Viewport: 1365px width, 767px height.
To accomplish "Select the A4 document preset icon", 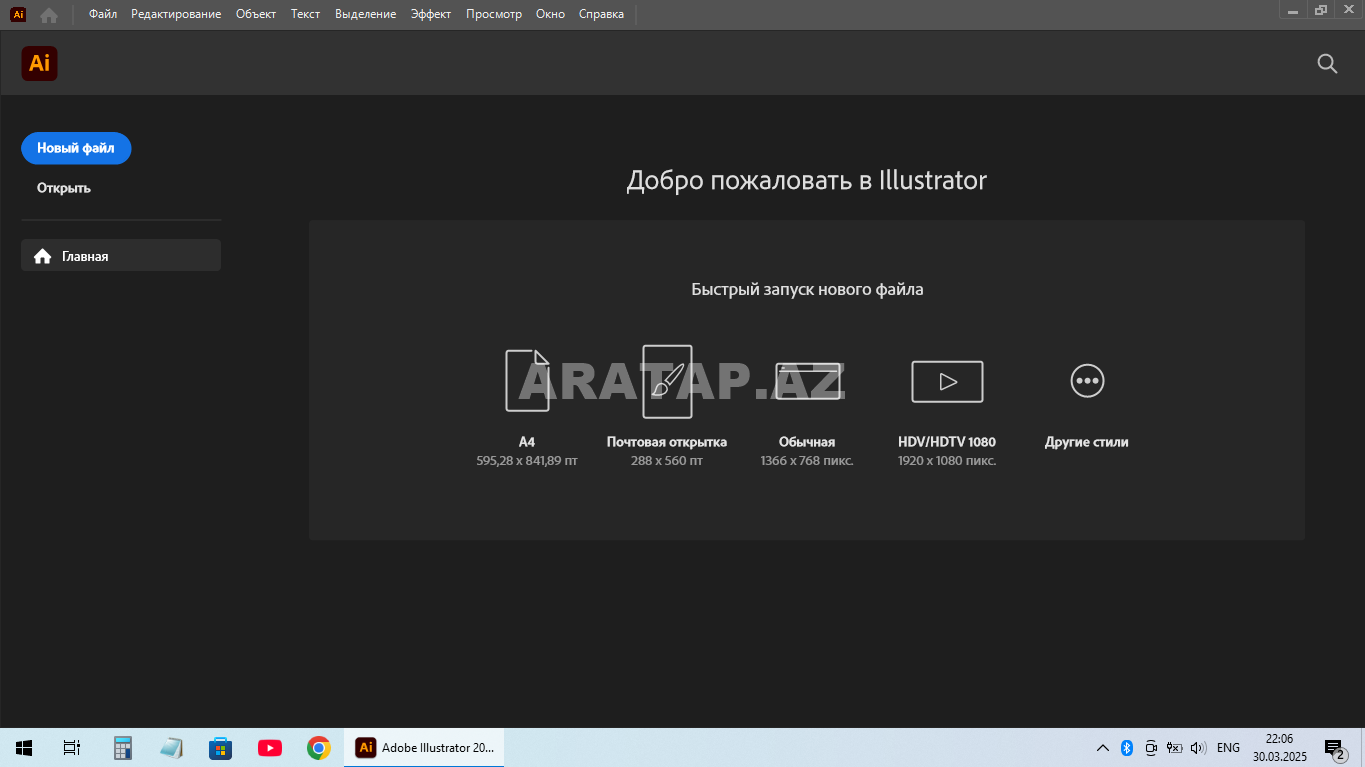I will [527, 380].
